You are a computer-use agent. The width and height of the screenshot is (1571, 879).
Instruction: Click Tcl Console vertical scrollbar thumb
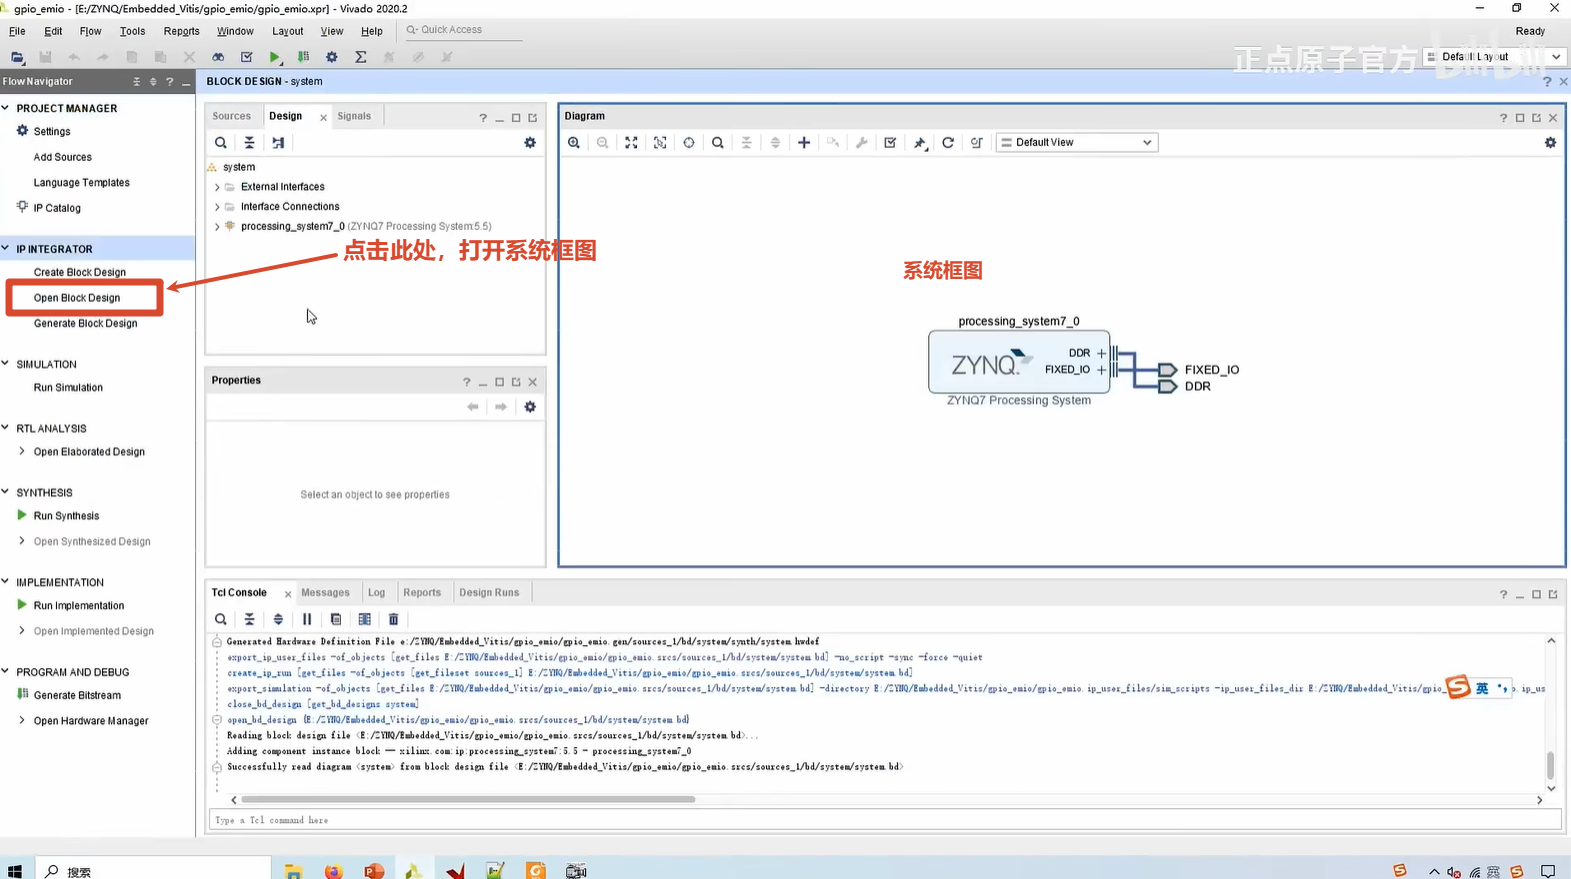pyautogui.click(x=1551, y=765)
